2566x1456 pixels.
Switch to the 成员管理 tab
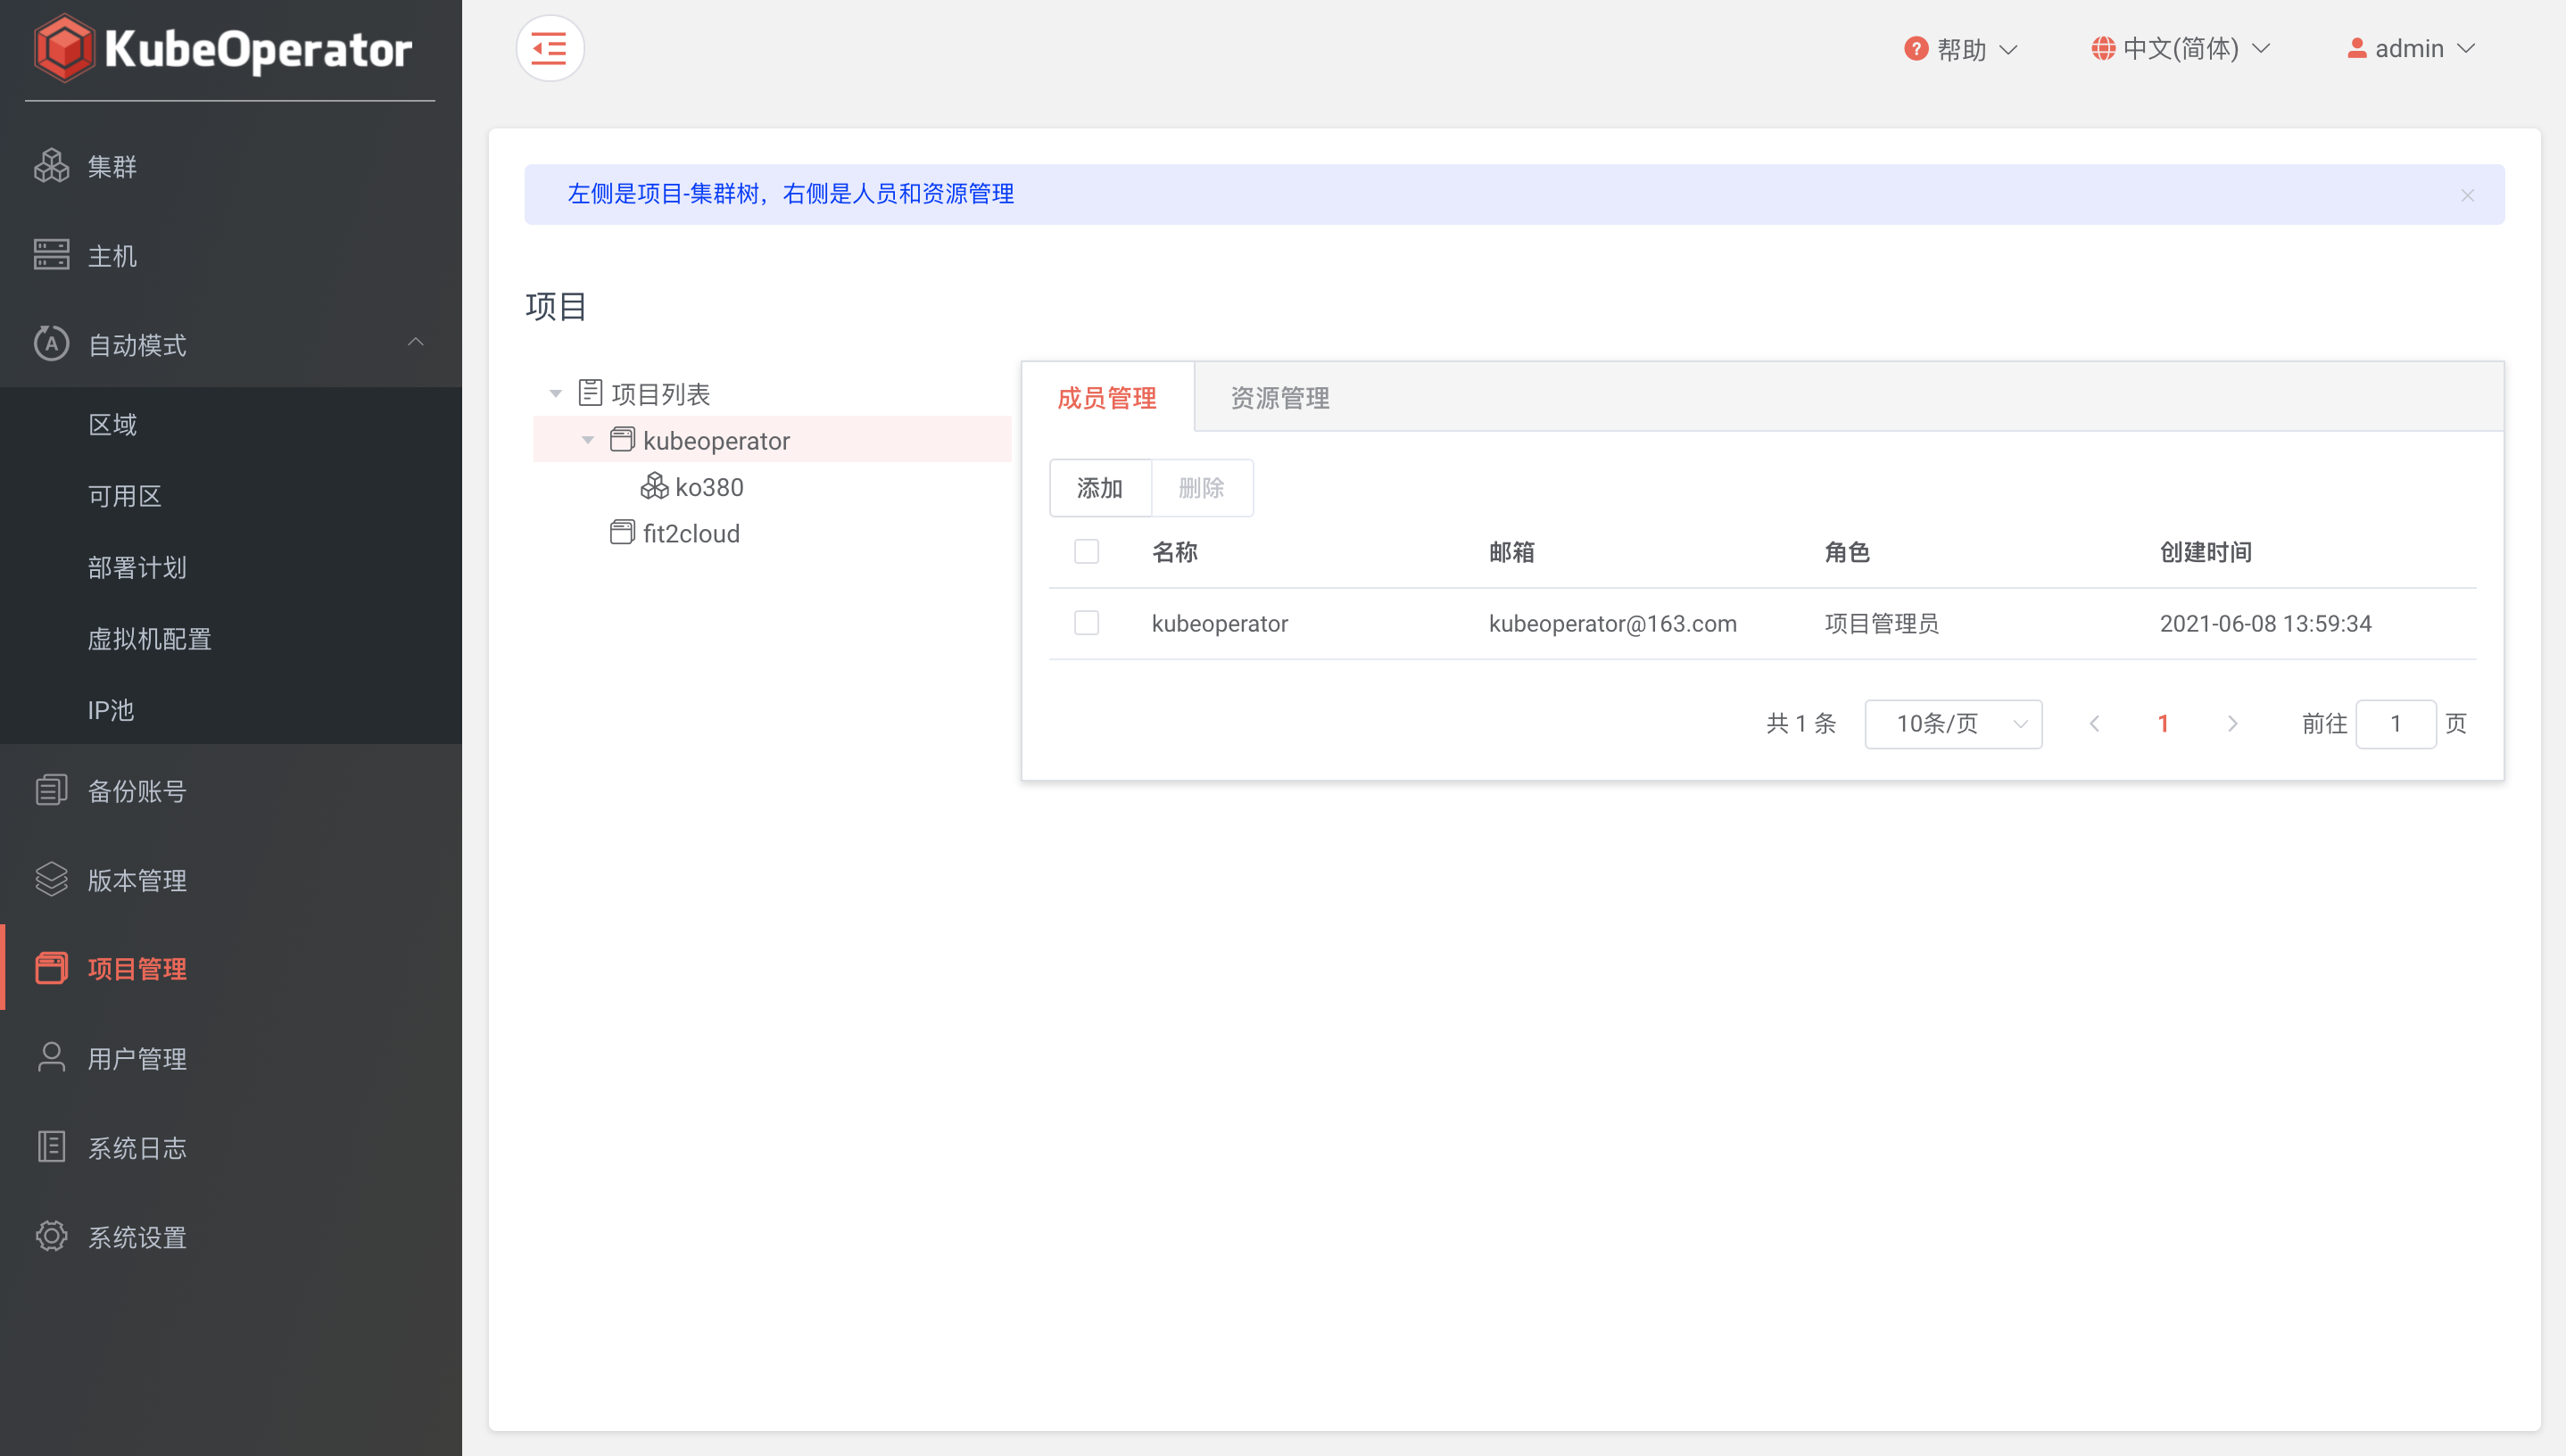coord(1107,398)
